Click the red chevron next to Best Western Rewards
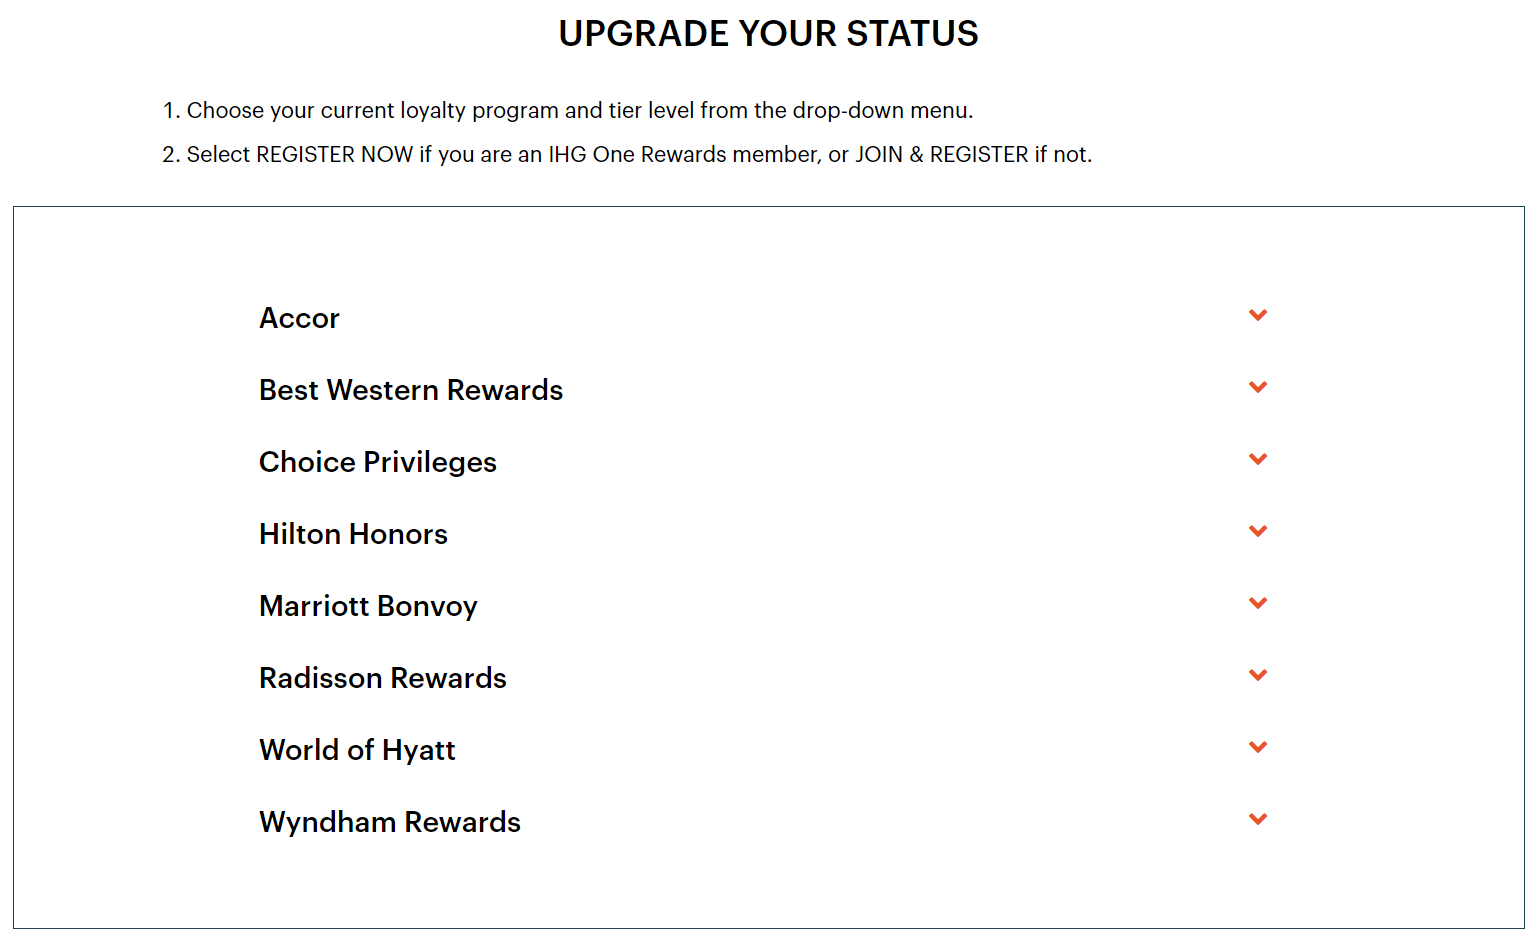The width and height of the screenshot is (1539, 939). (1258, 388)
